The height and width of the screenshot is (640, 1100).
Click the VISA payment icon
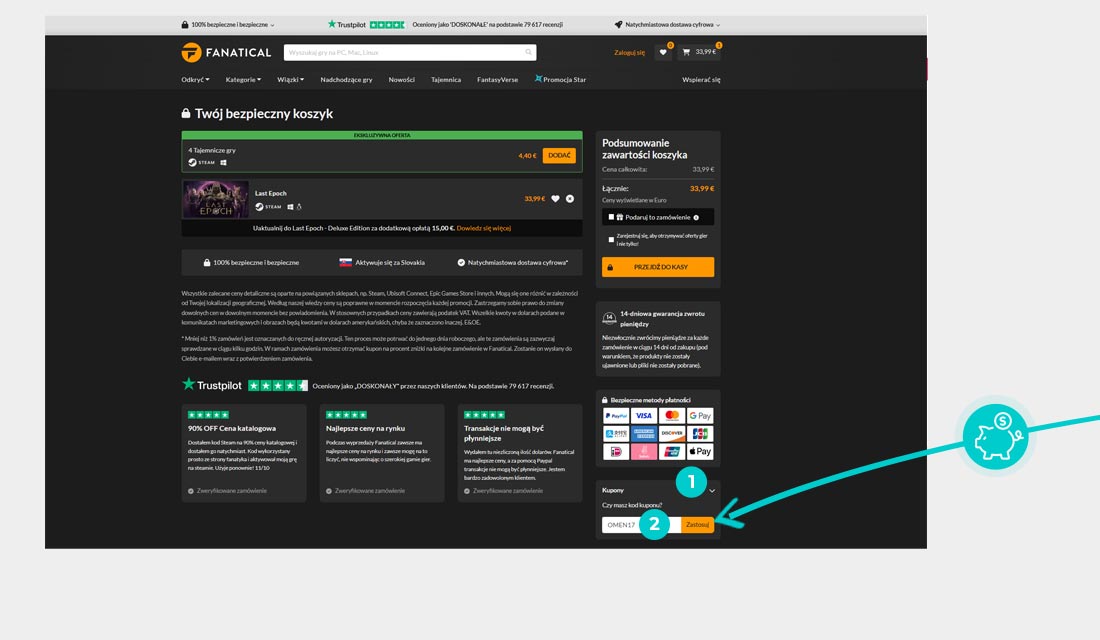(644, 415)
